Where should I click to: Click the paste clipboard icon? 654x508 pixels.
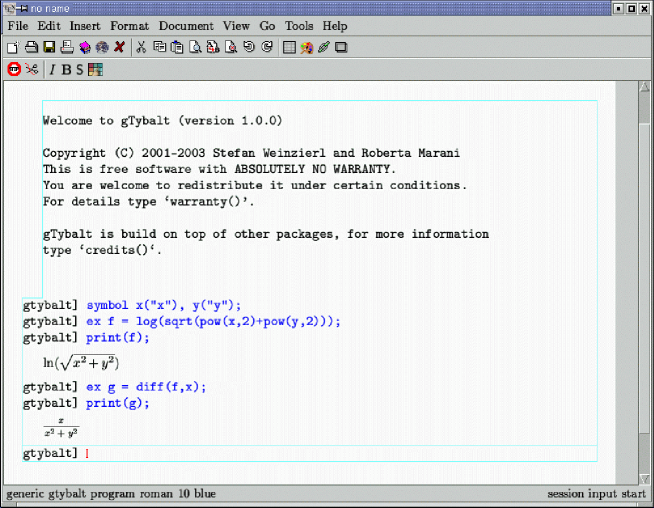[177, 47]
